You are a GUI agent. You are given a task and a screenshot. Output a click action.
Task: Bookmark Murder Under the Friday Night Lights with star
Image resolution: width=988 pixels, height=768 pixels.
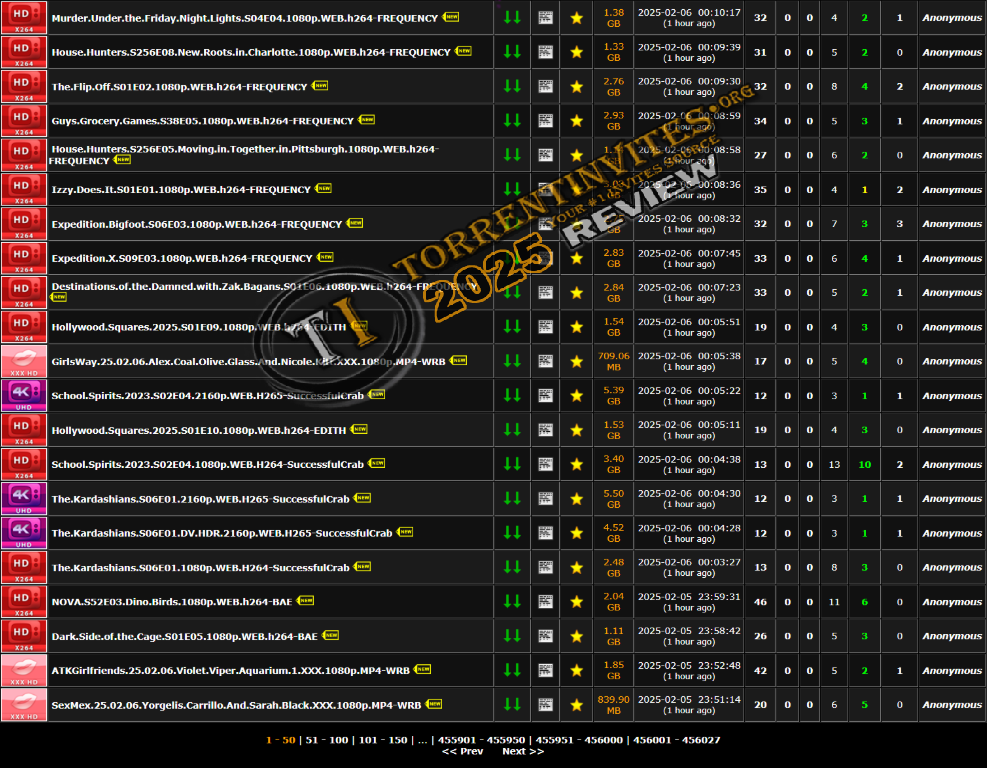(576, 18)
